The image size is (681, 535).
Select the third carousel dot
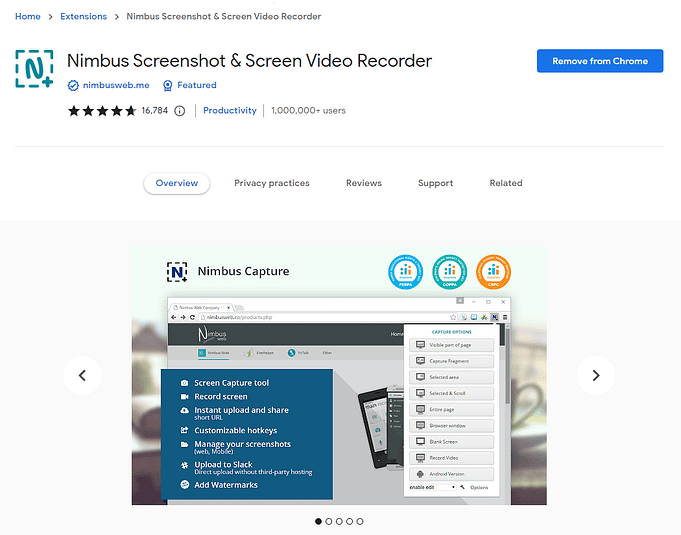click(339, 521)
